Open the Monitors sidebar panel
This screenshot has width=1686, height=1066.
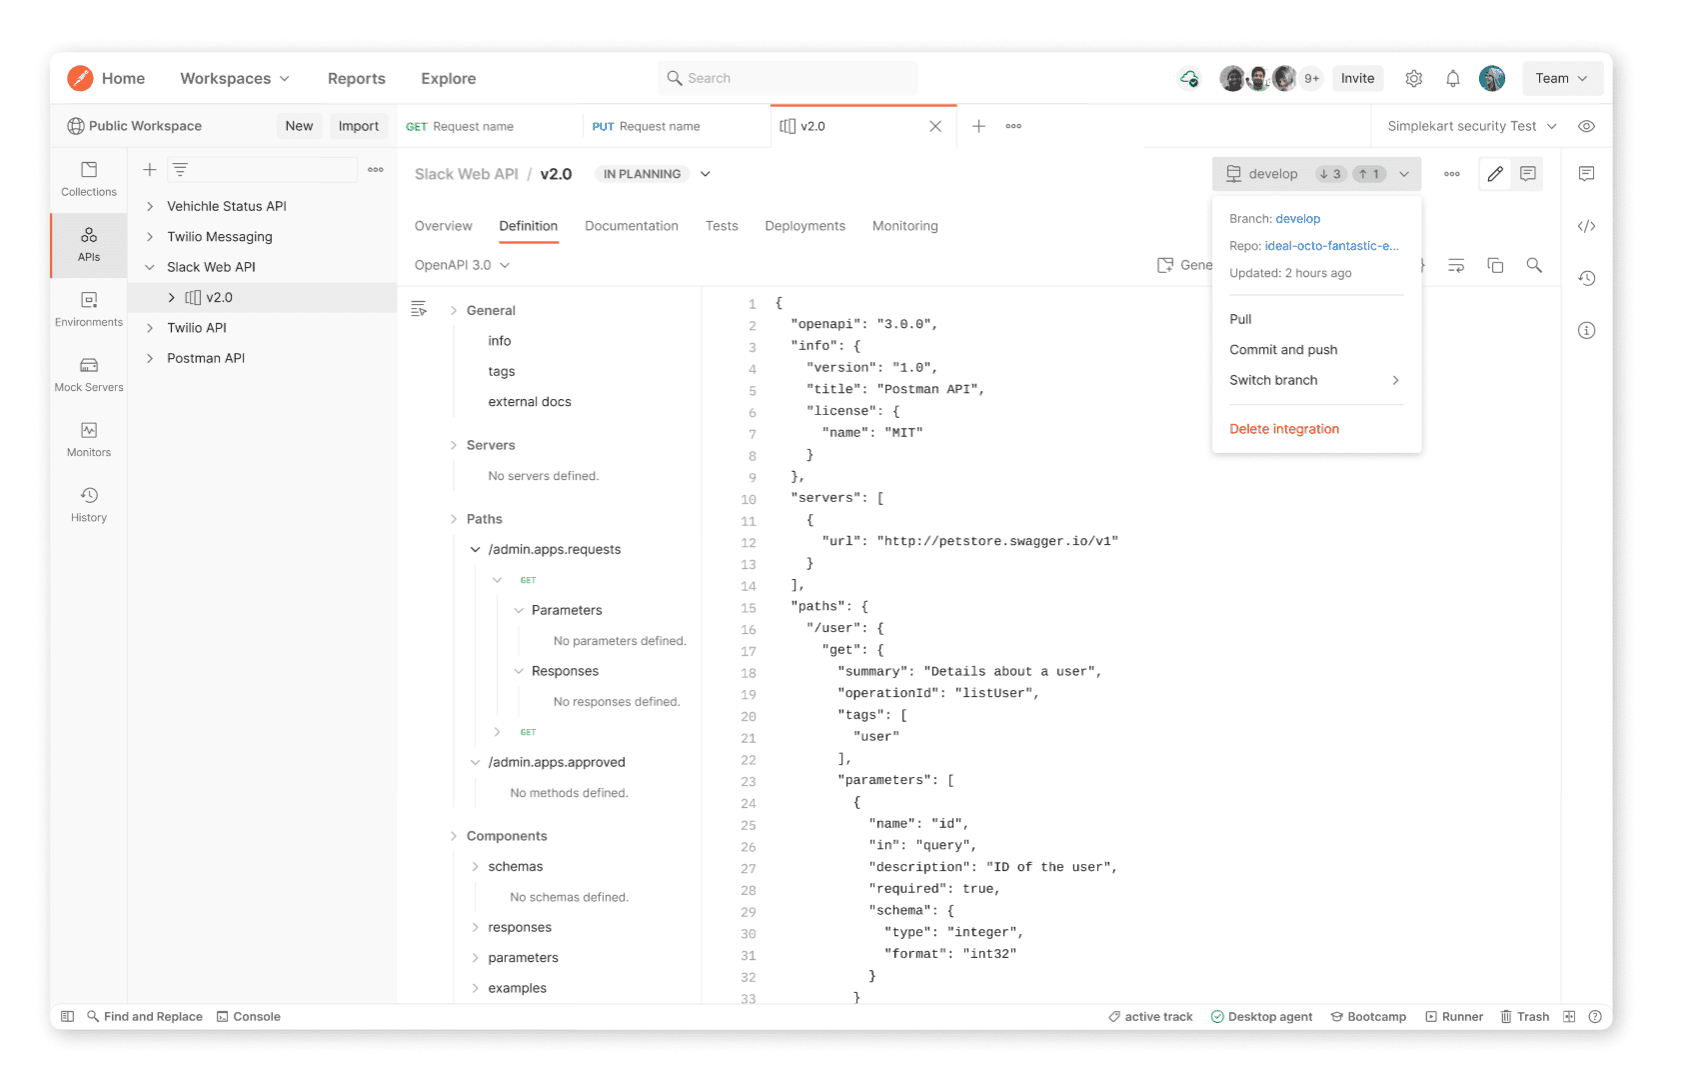89,439
